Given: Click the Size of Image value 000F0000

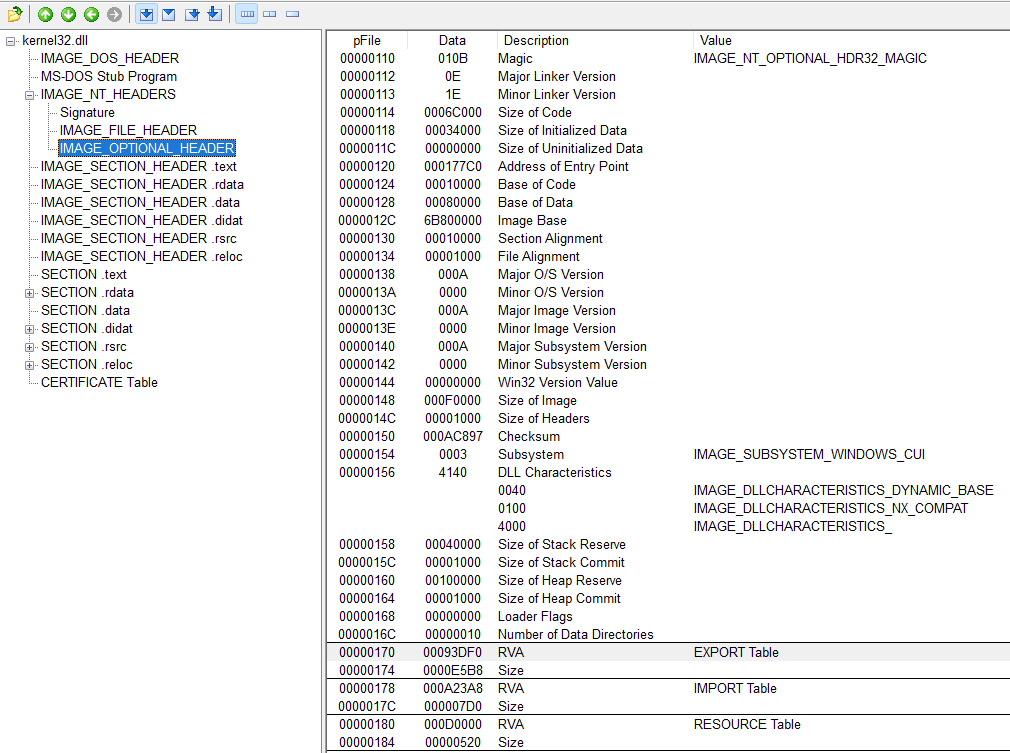Looking at the screenshot, I should [x=452, y=401].
